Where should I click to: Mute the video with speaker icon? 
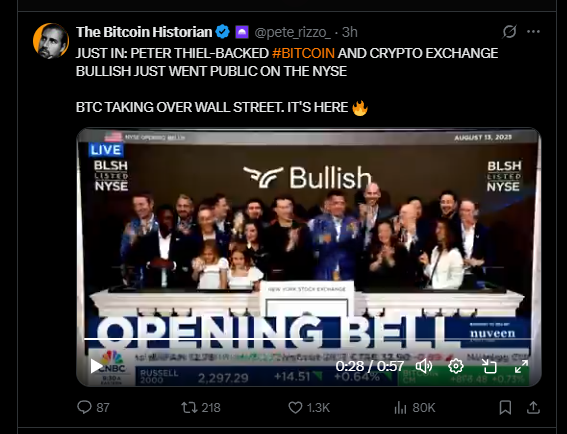[x=424, y=366]
